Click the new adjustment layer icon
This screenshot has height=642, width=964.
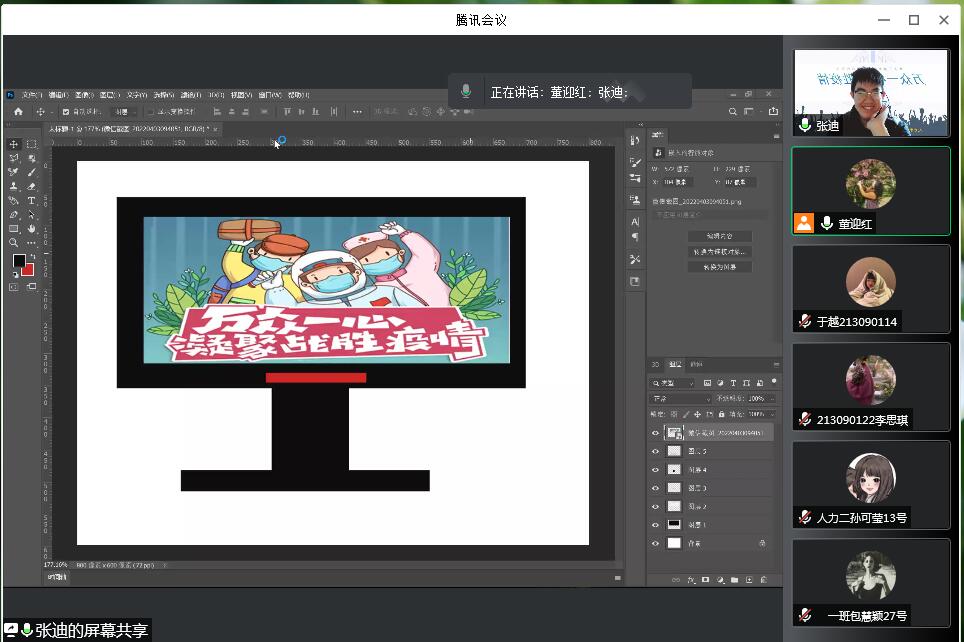[x=720, y=580]
